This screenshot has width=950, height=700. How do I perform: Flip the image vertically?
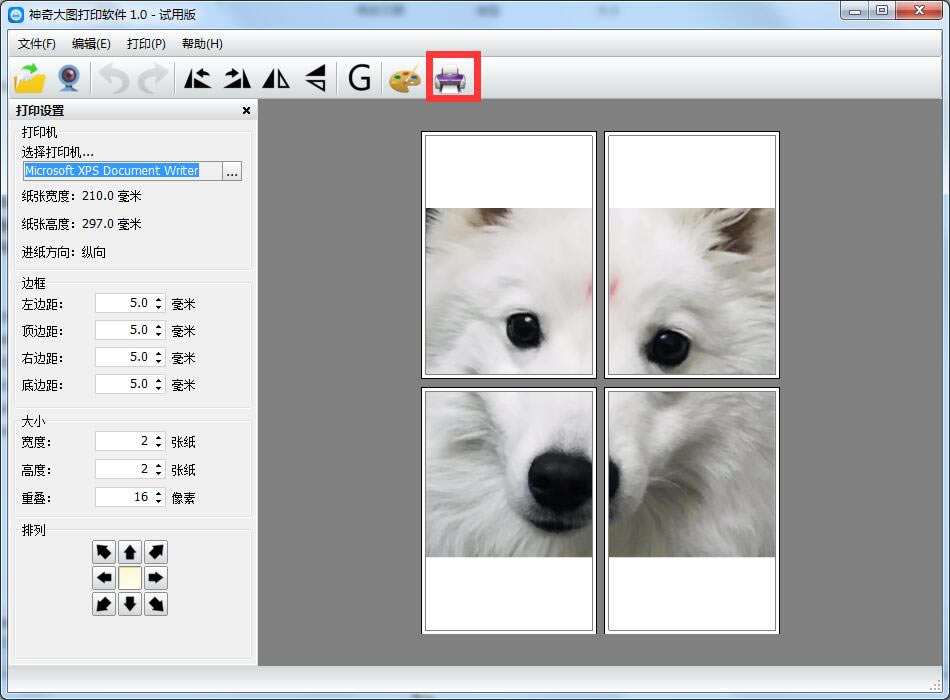point(315,78)
